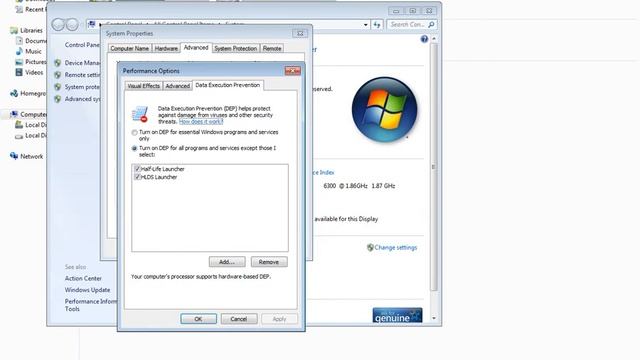Image resolution: width=640 pixels, height=360 pixels.
Task: Select DEP for essential Windows programs only
Action: click(134, 133)
